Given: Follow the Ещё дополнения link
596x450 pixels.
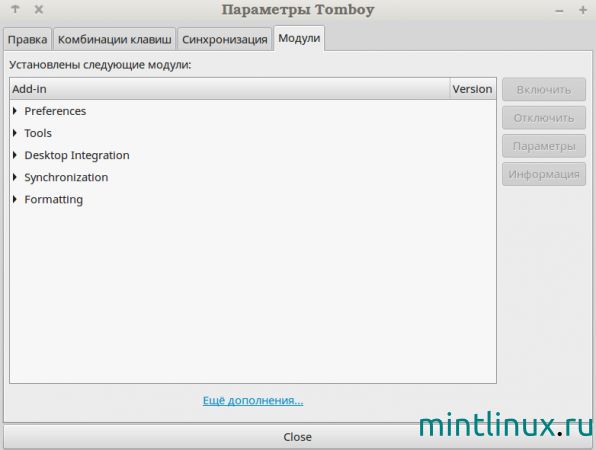Looking at the screenshot, I should pyautogui.click(x=253, y=400).
